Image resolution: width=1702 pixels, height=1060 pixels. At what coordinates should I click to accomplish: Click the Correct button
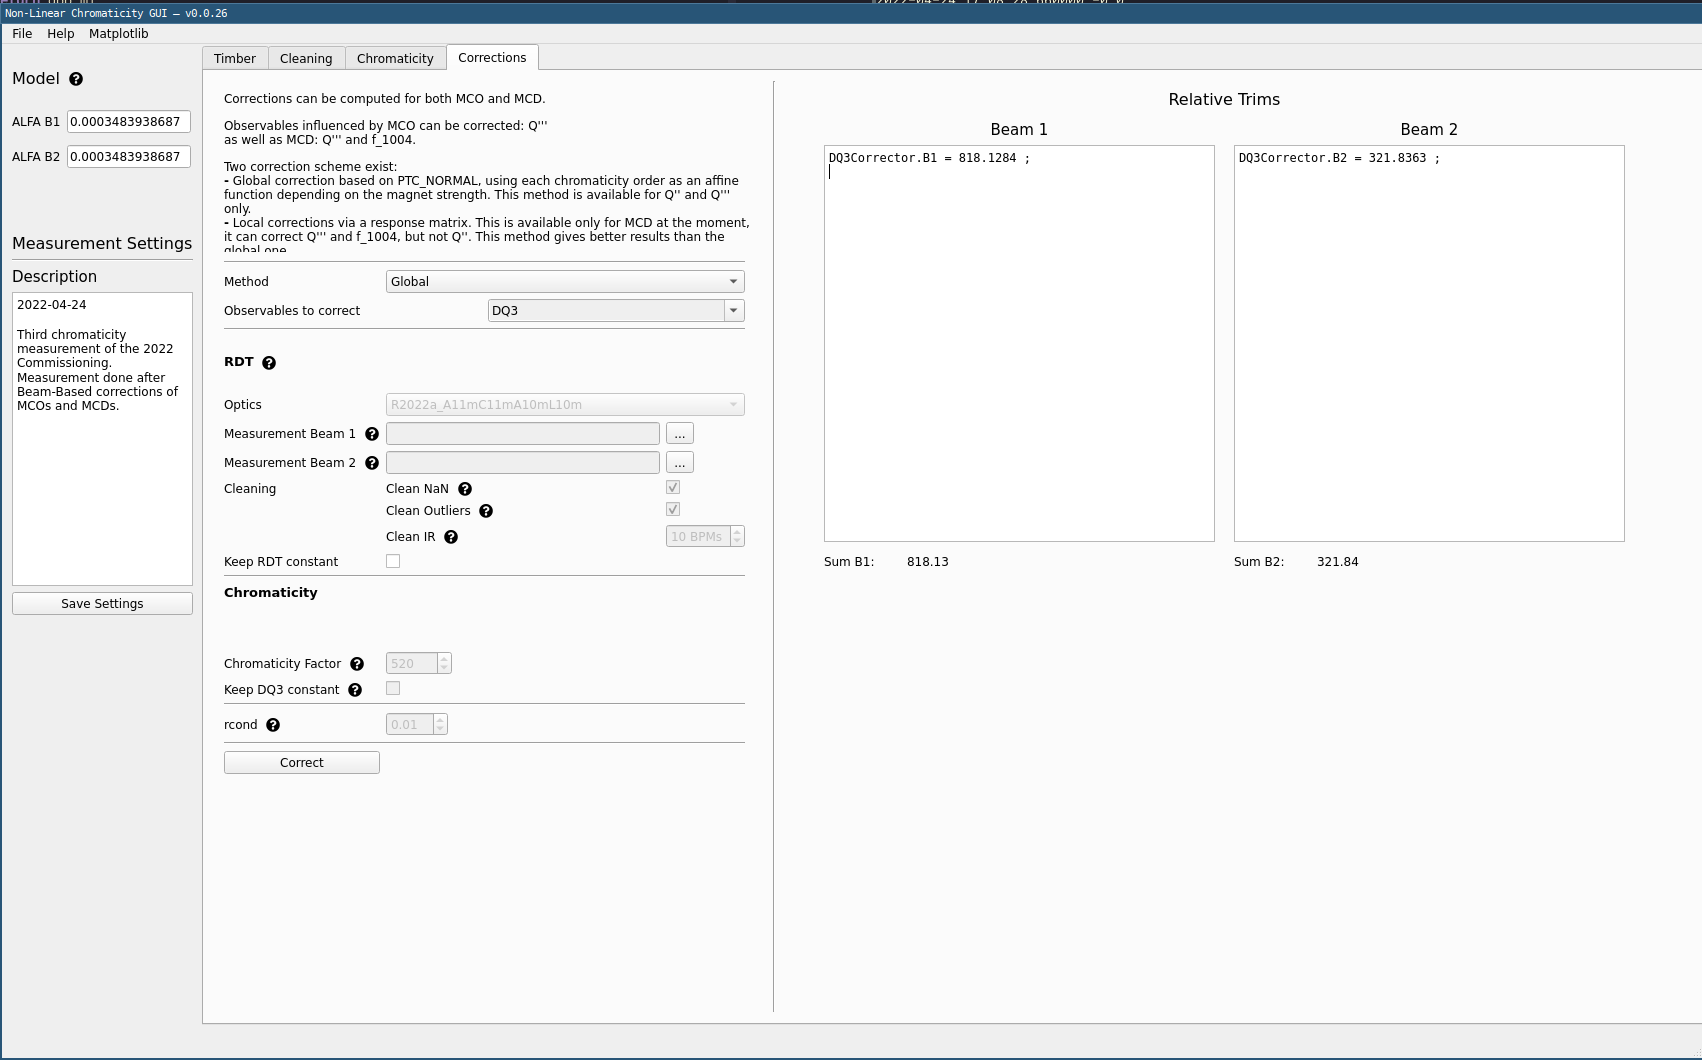[x=302, y=763]
